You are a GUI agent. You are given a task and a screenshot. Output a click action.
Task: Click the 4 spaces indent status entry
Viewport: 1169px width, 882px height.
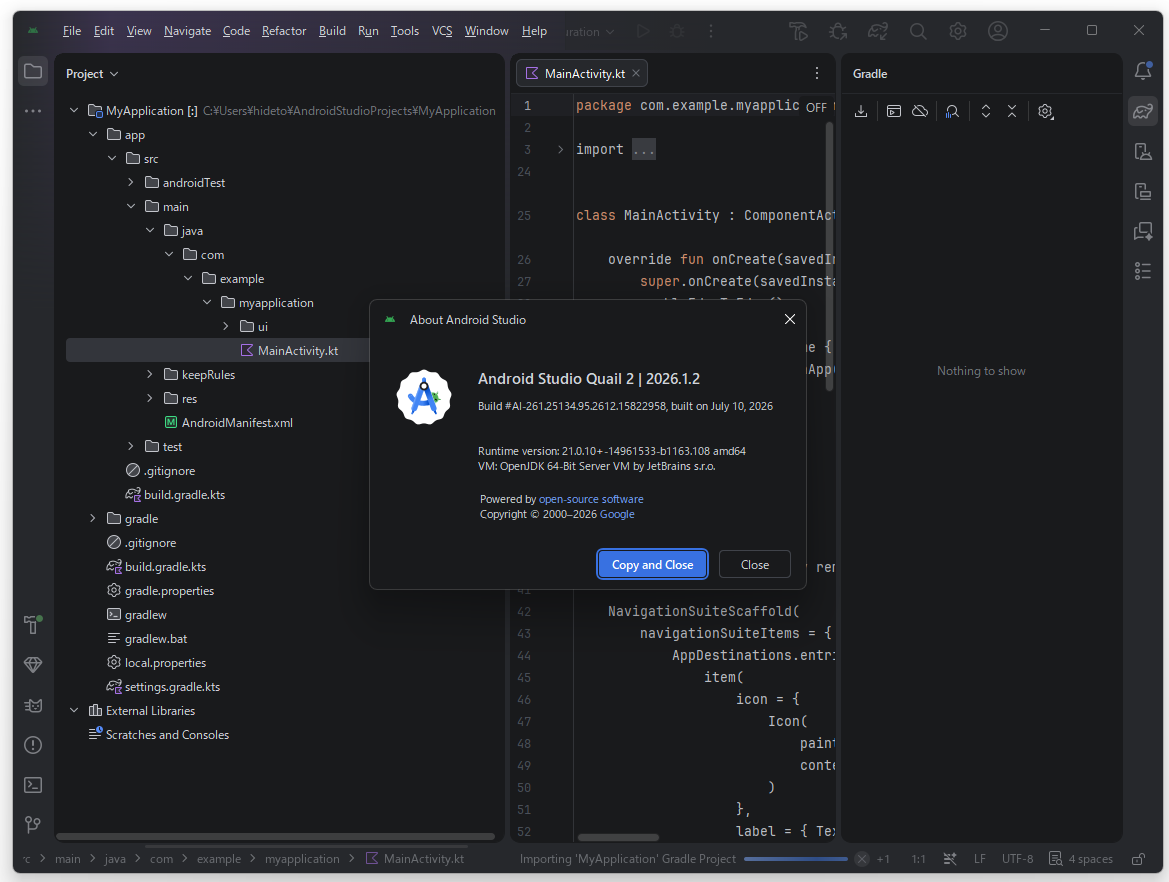[1080, 859]
